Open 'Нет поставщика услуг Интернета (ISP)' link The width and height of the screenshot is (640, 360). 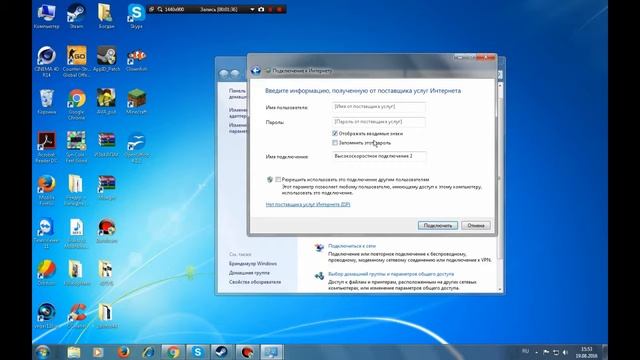(x=308, y=204)
